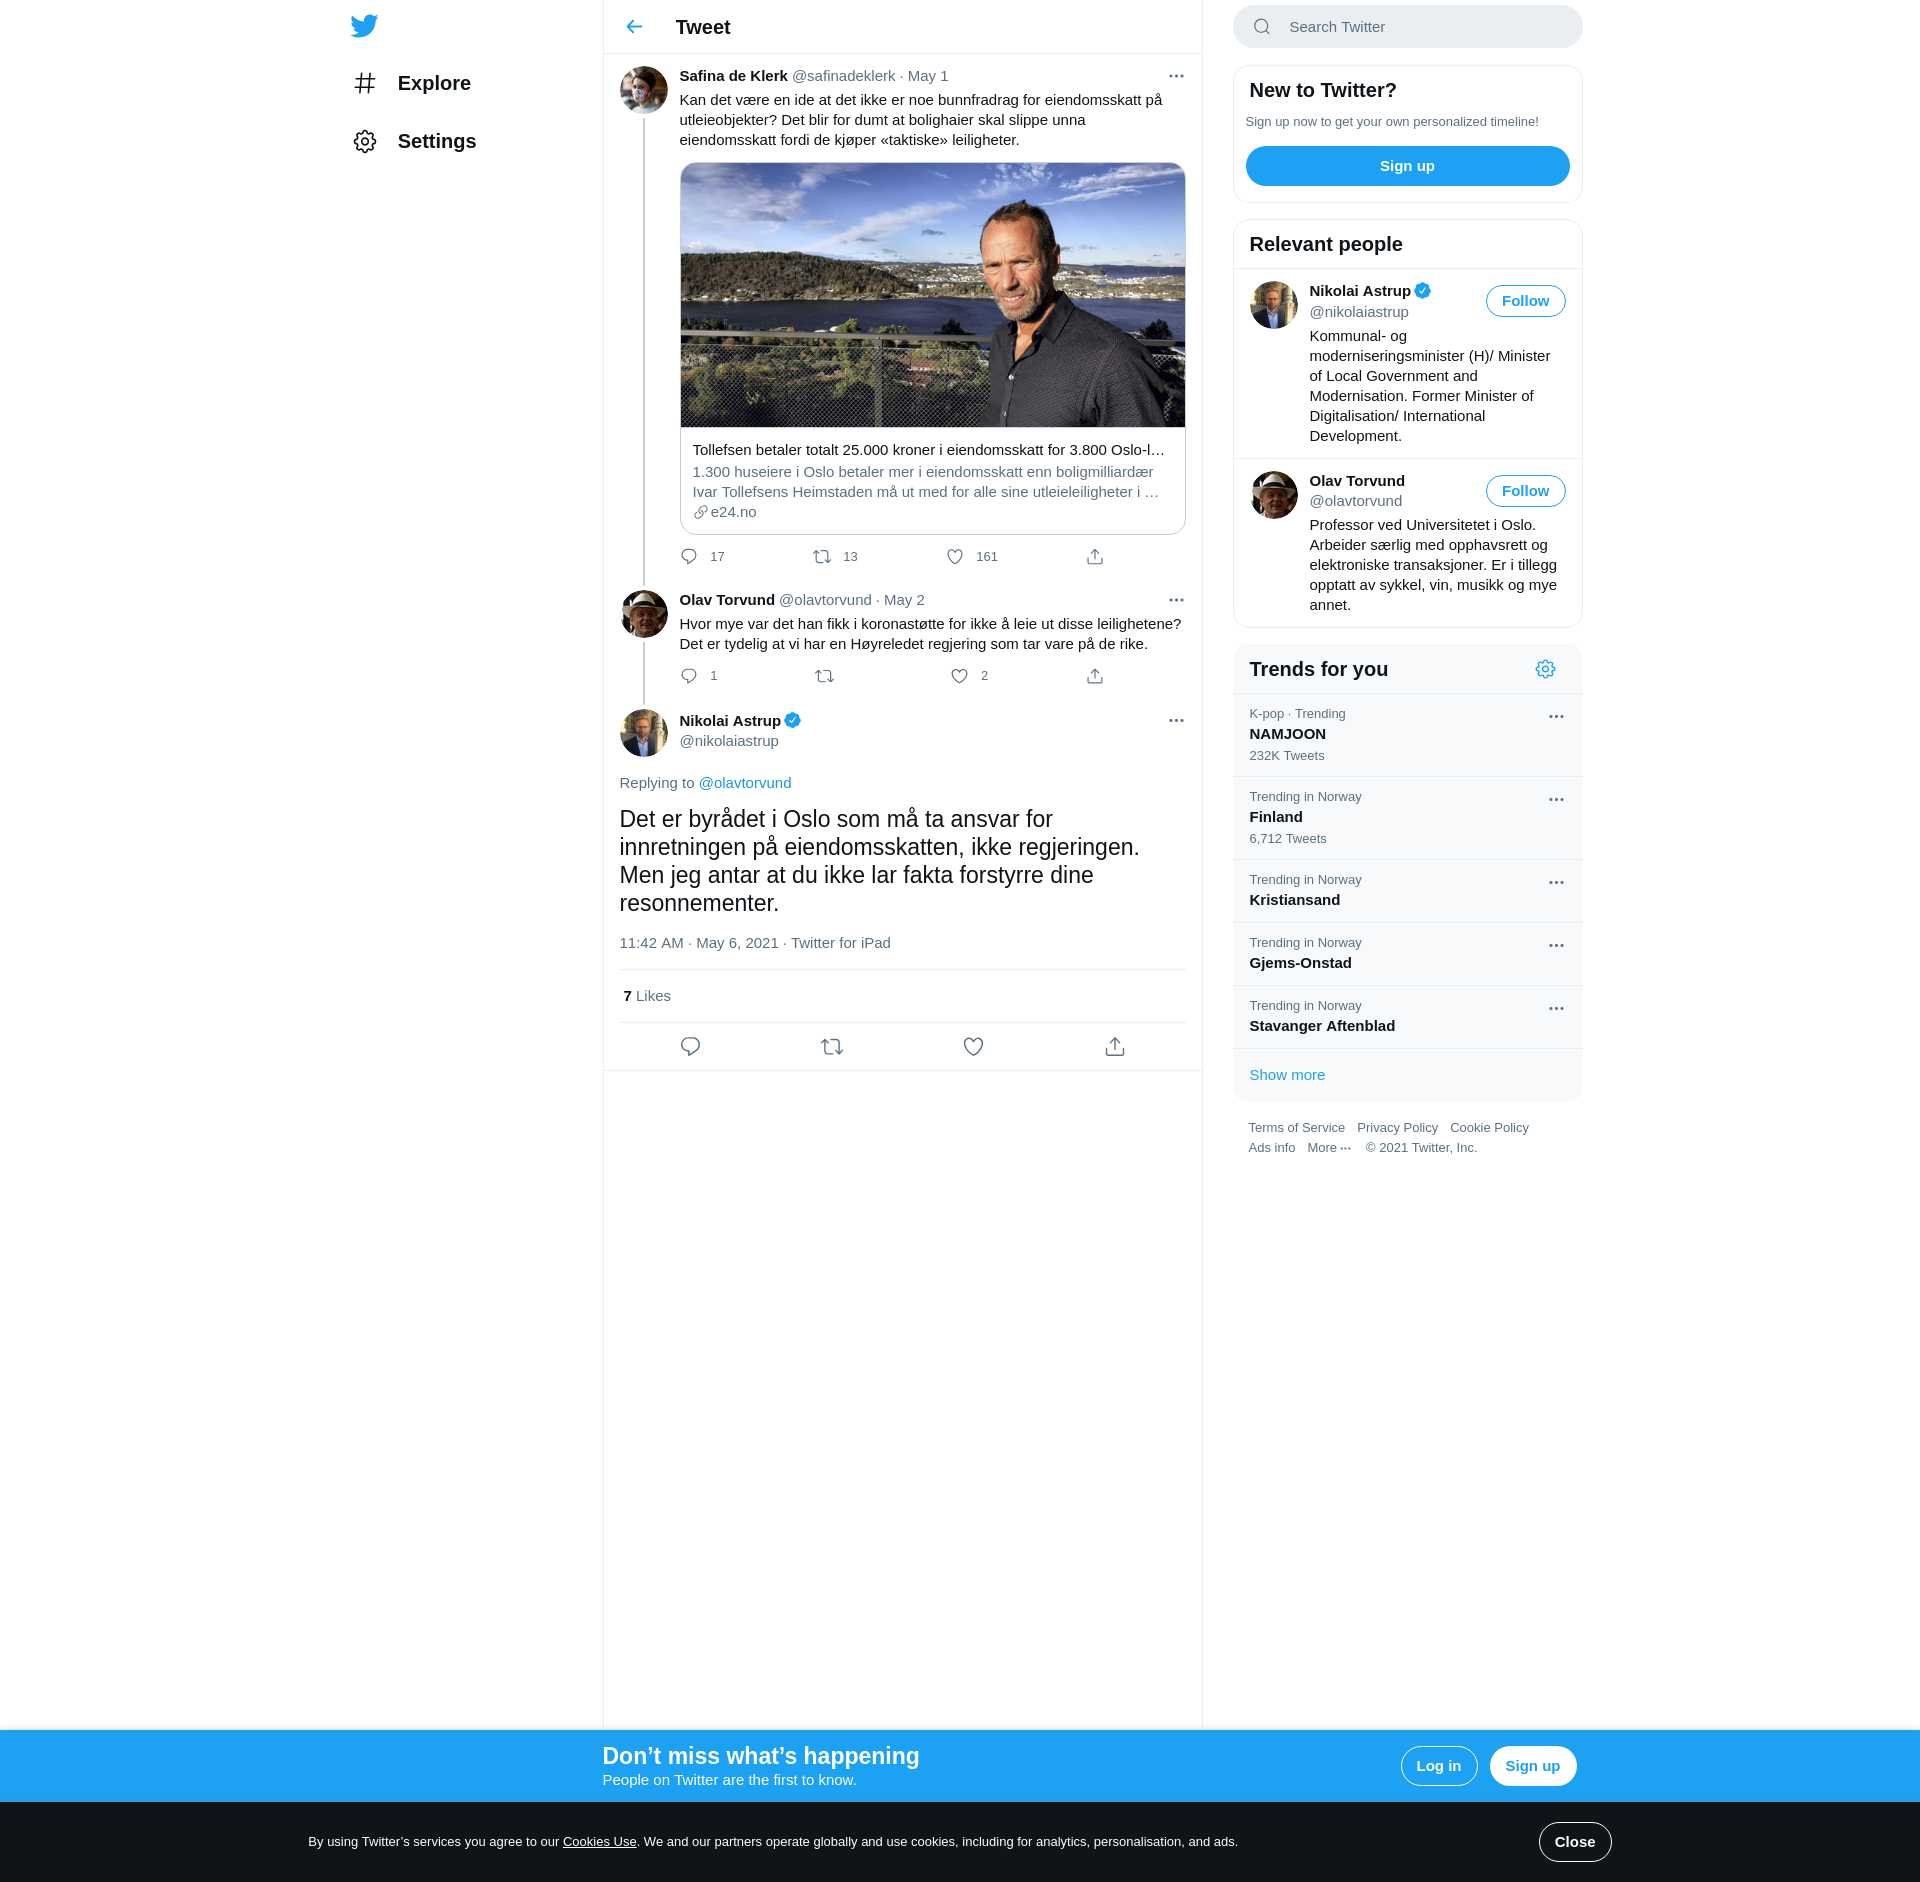The height and width of the screenshot is (1882, 1920).
Task: Open Olav Torvund's avatar in the thread
Action: [644, 614]
